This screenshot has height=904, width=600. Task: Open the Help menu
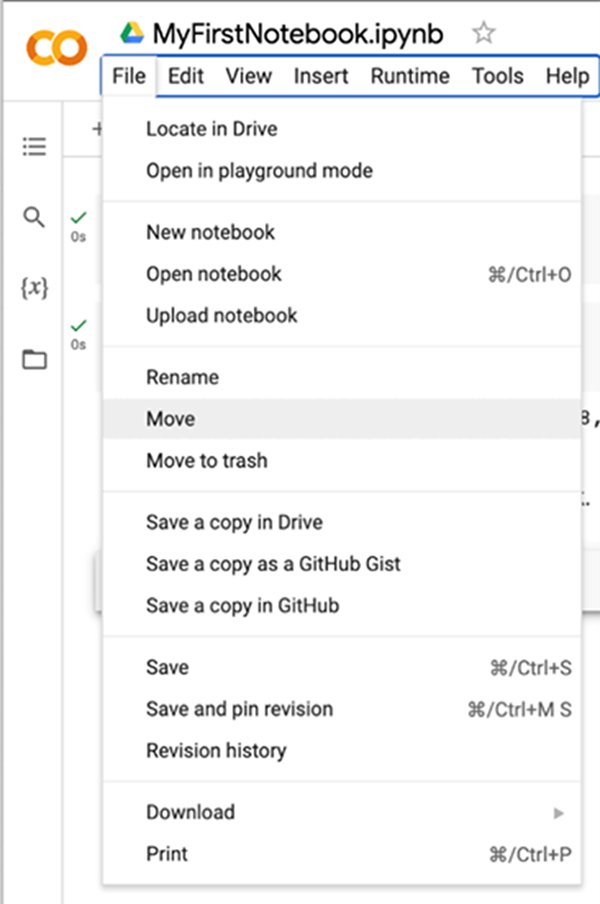(567, 76)
